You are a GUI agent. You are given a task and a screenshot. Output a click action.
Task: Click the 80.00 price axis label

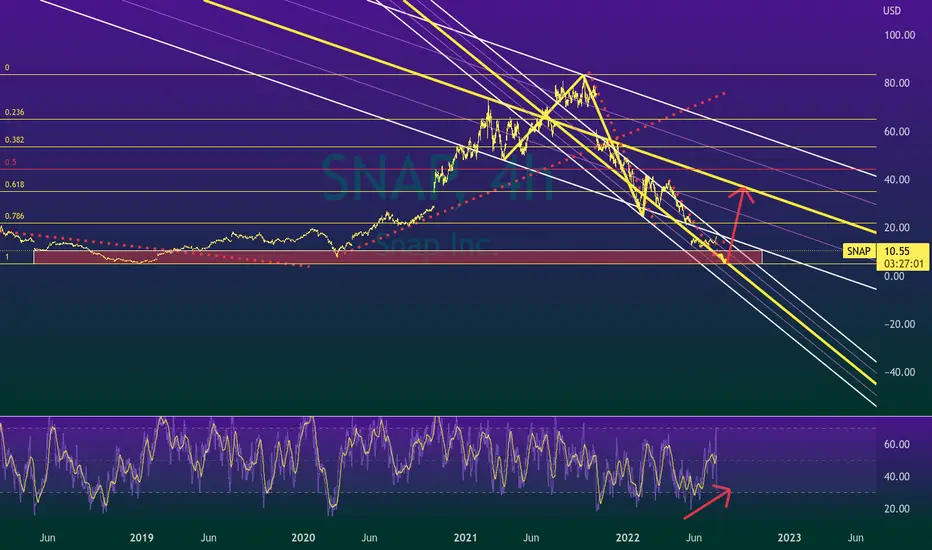pos(897,83)
